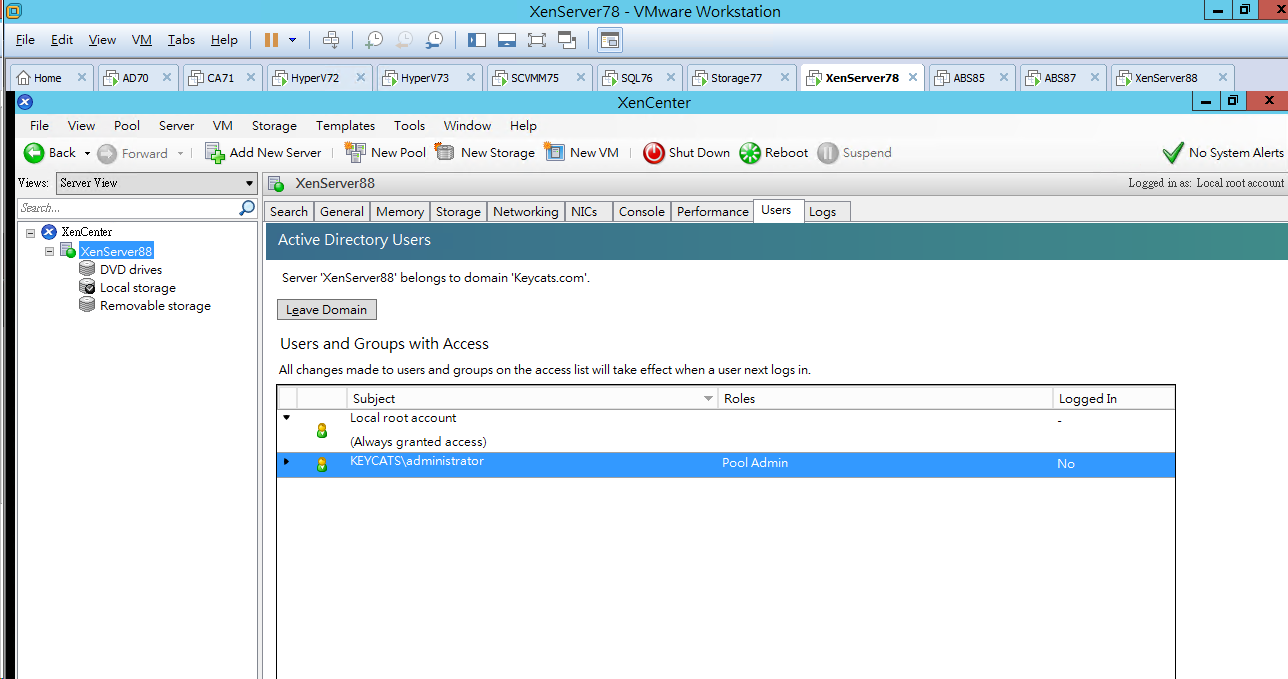Open the XenCenter Storage menu
The image size is (1288, 679).
(x=274, y=126)
